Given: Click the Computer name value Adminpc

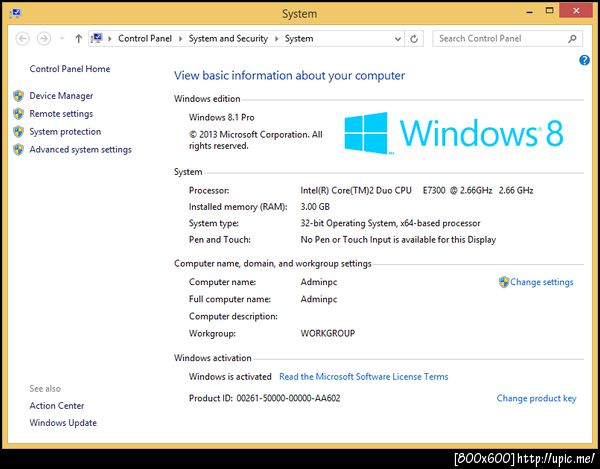Looking at the screenshot, I should pyautogui.click(x=319, y=282).
